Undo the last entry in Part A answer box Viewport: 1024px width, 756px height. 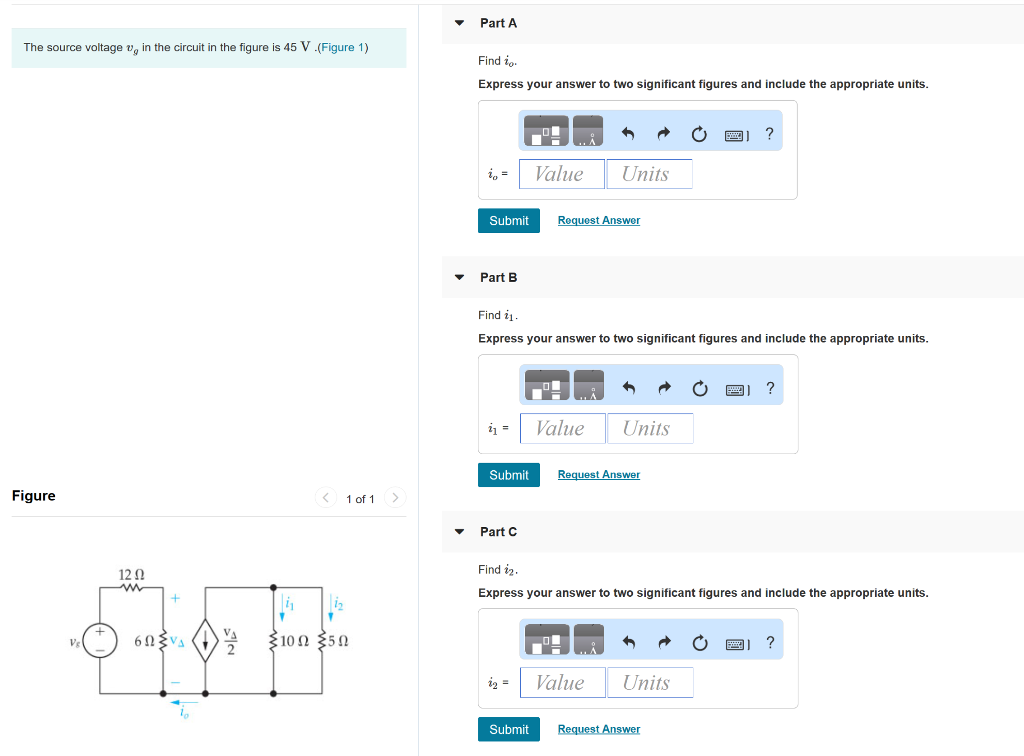[x=626, y=132]
